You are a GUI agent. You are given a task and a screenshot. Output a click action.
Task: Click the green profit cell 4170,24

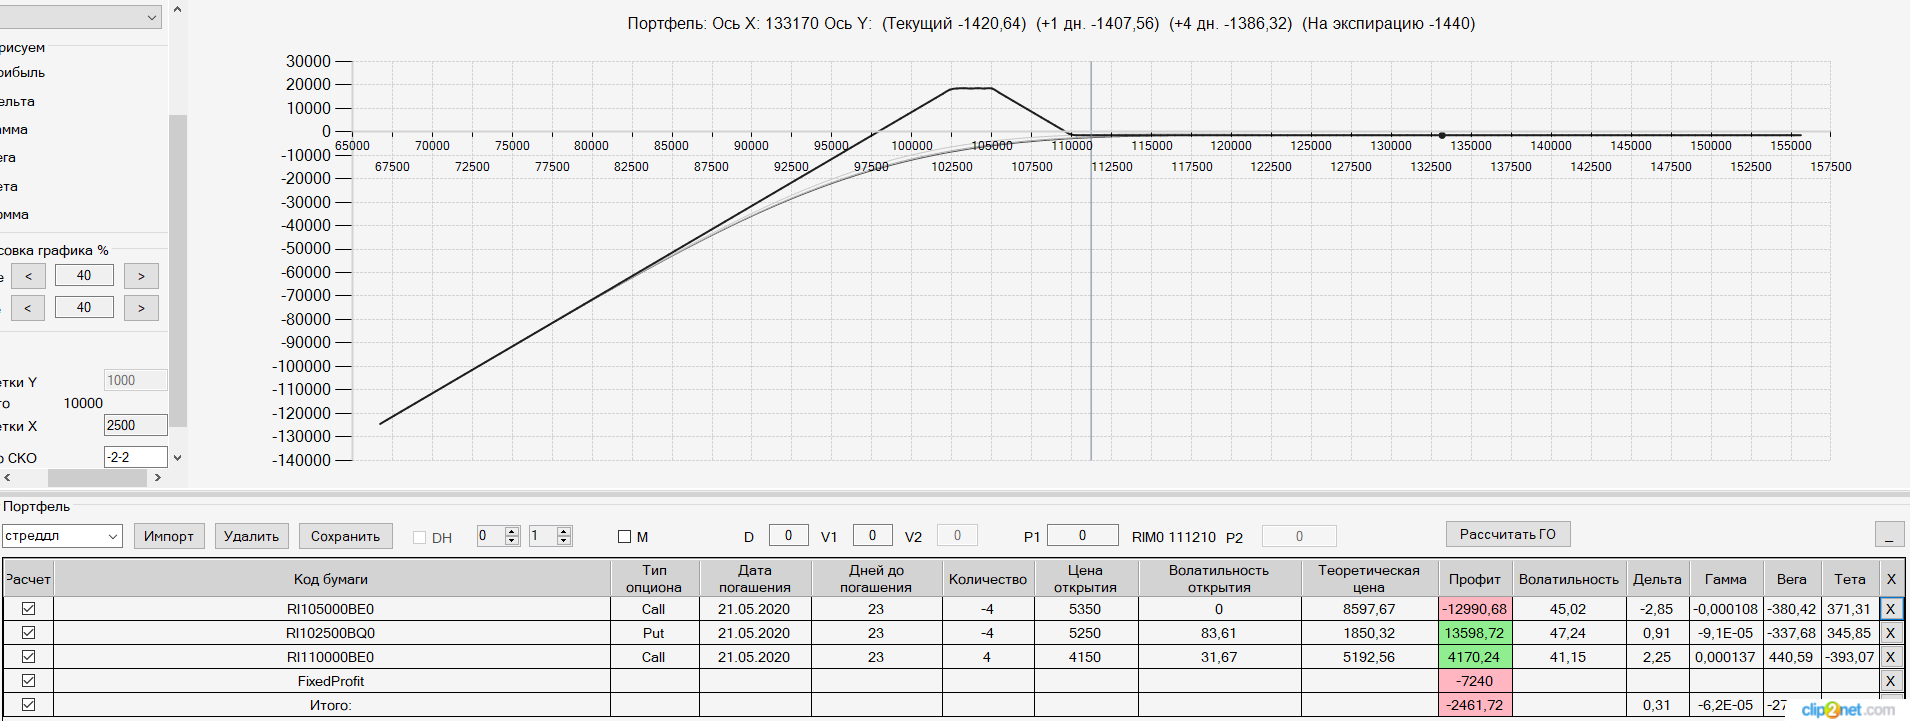tap(1475, 657)
